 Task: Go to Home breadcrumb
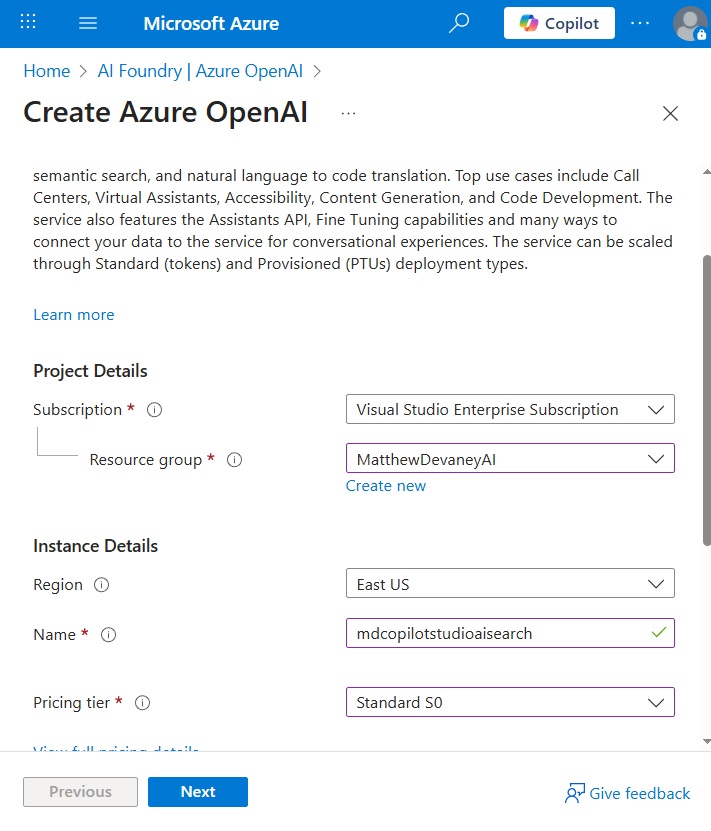coord(47,71)
